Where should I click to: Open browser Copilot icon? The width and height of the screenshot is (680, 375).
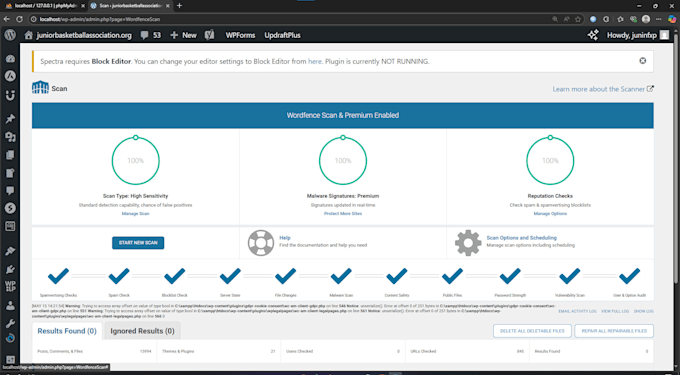pyautogui.click(x=672, y=19)
